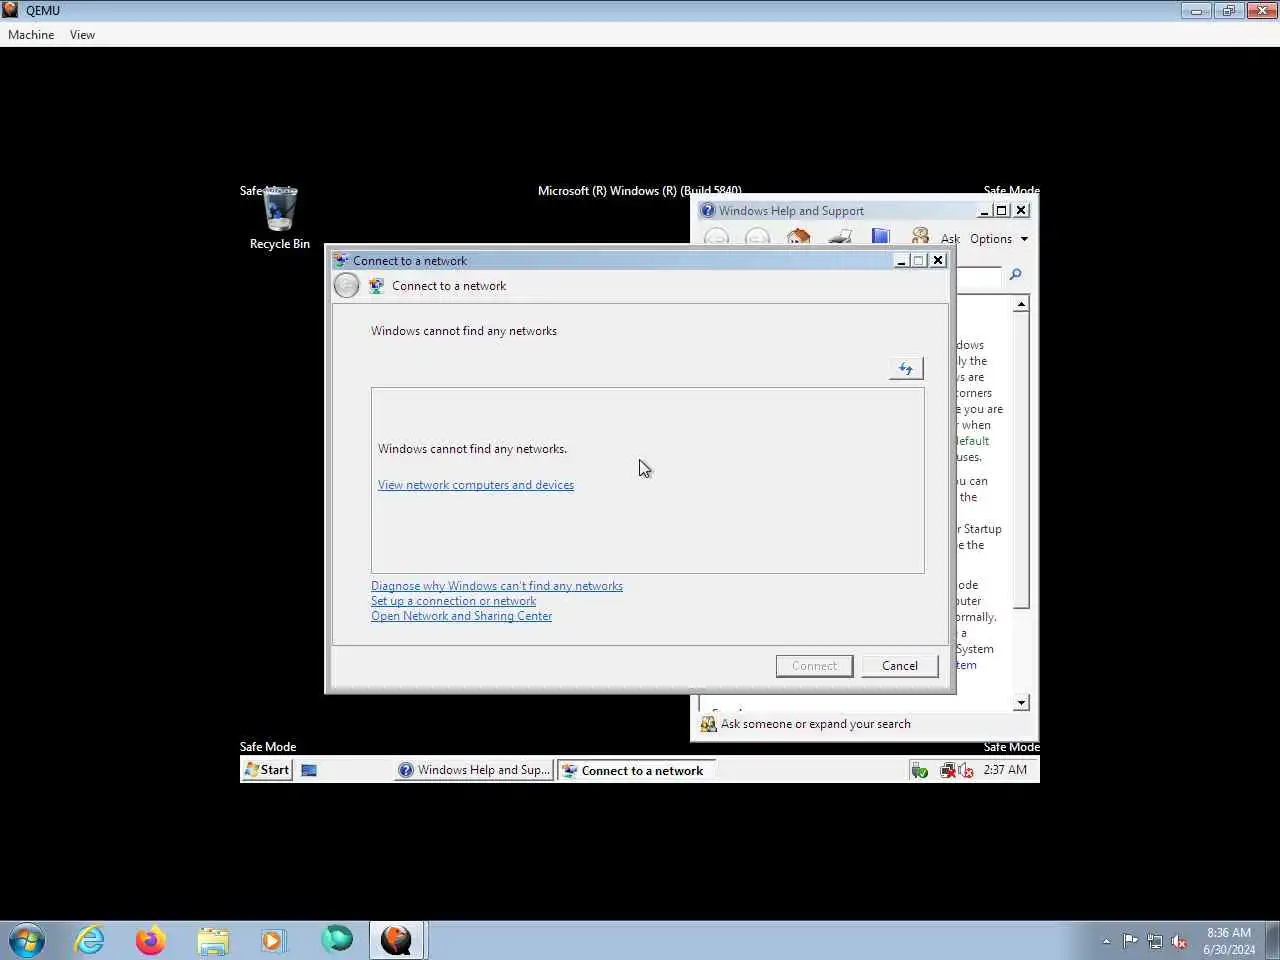
Task: Switch to Windows Help and Support taskbar button
Action: pos(474,770)
